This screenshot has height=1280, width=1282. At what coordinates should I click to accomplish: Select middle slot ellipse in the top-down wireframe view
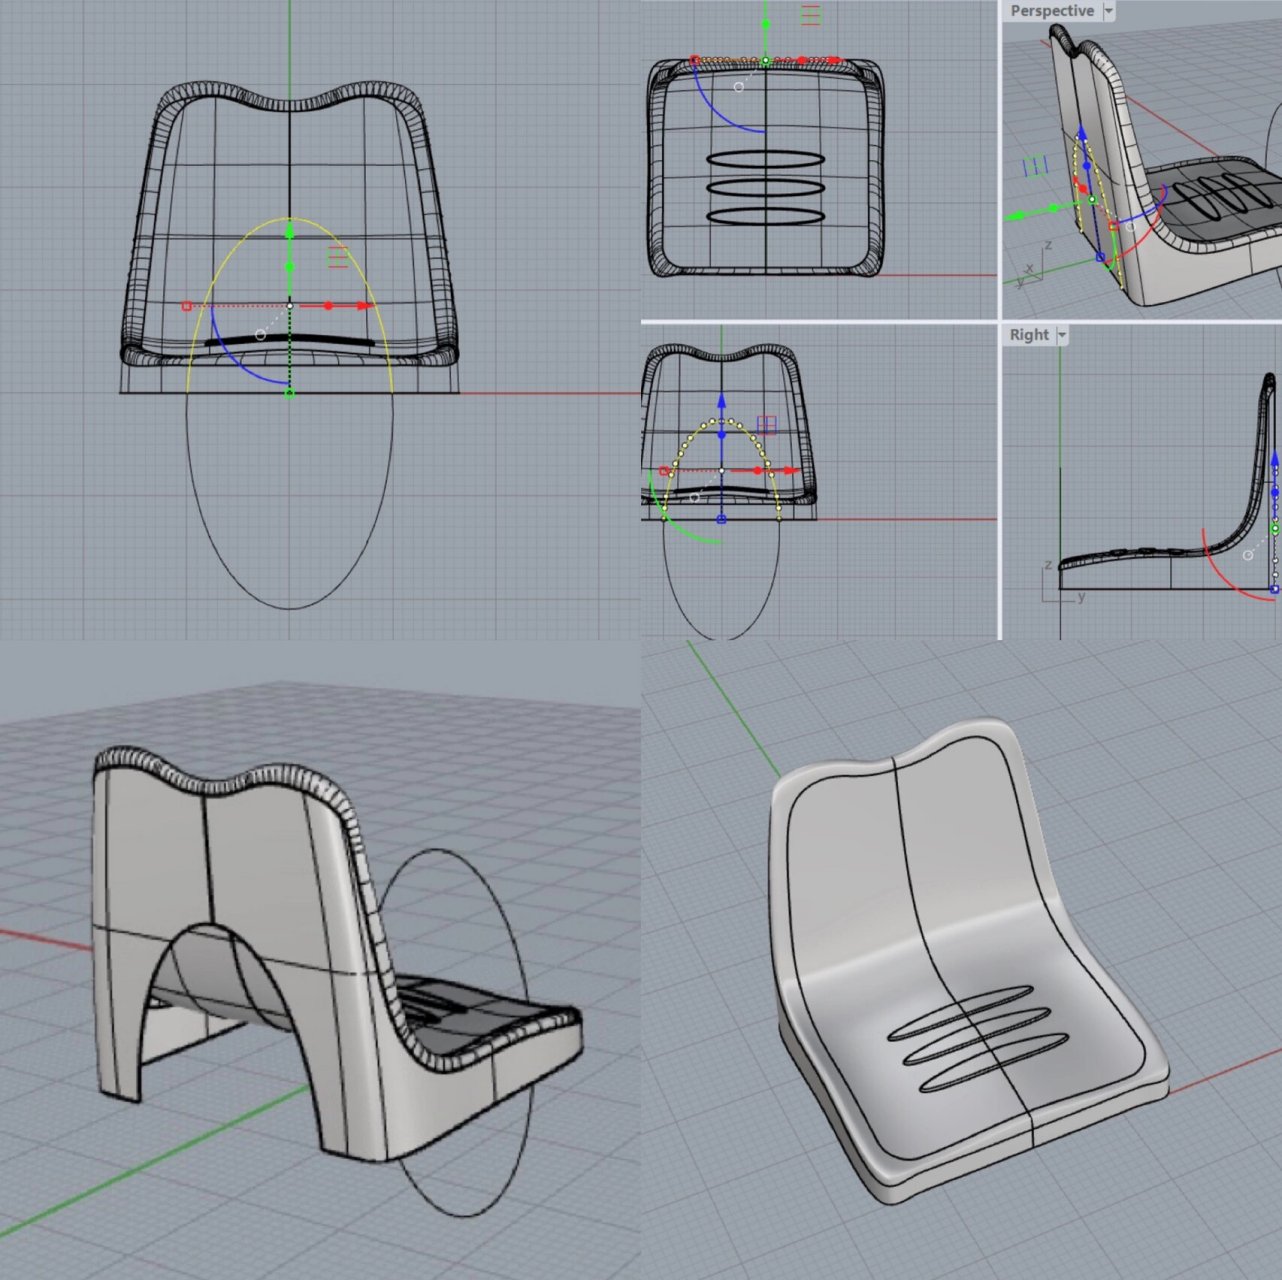pos(766,187)
